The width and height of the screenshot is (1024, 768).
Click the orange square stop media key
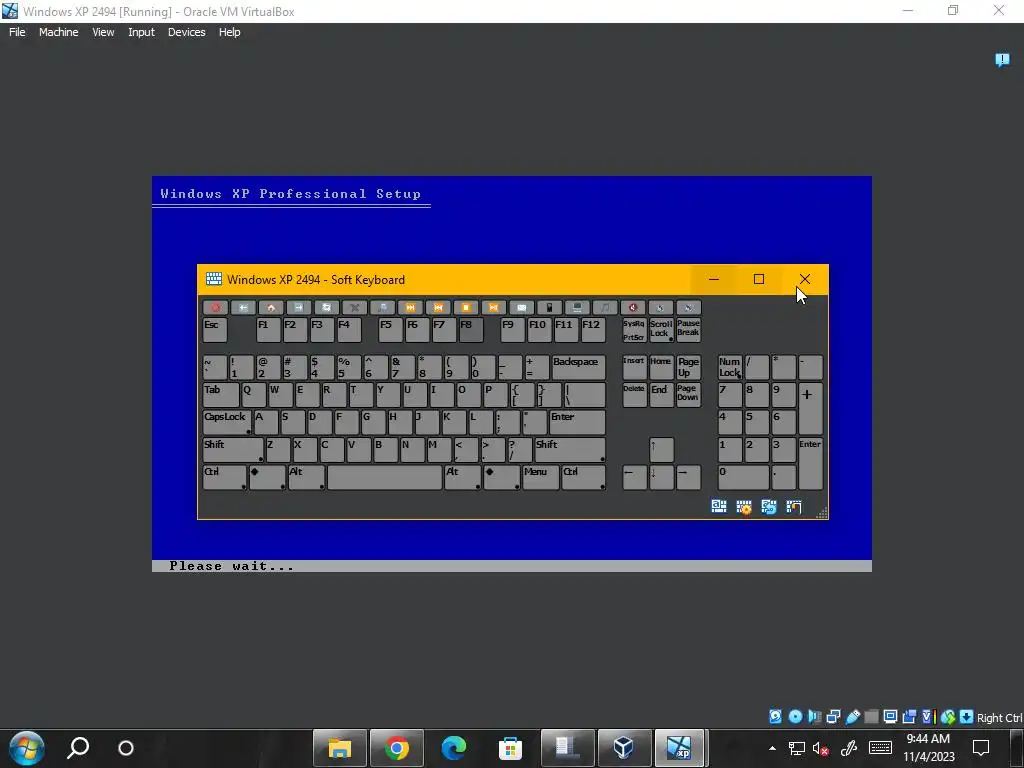coord(466,307)
